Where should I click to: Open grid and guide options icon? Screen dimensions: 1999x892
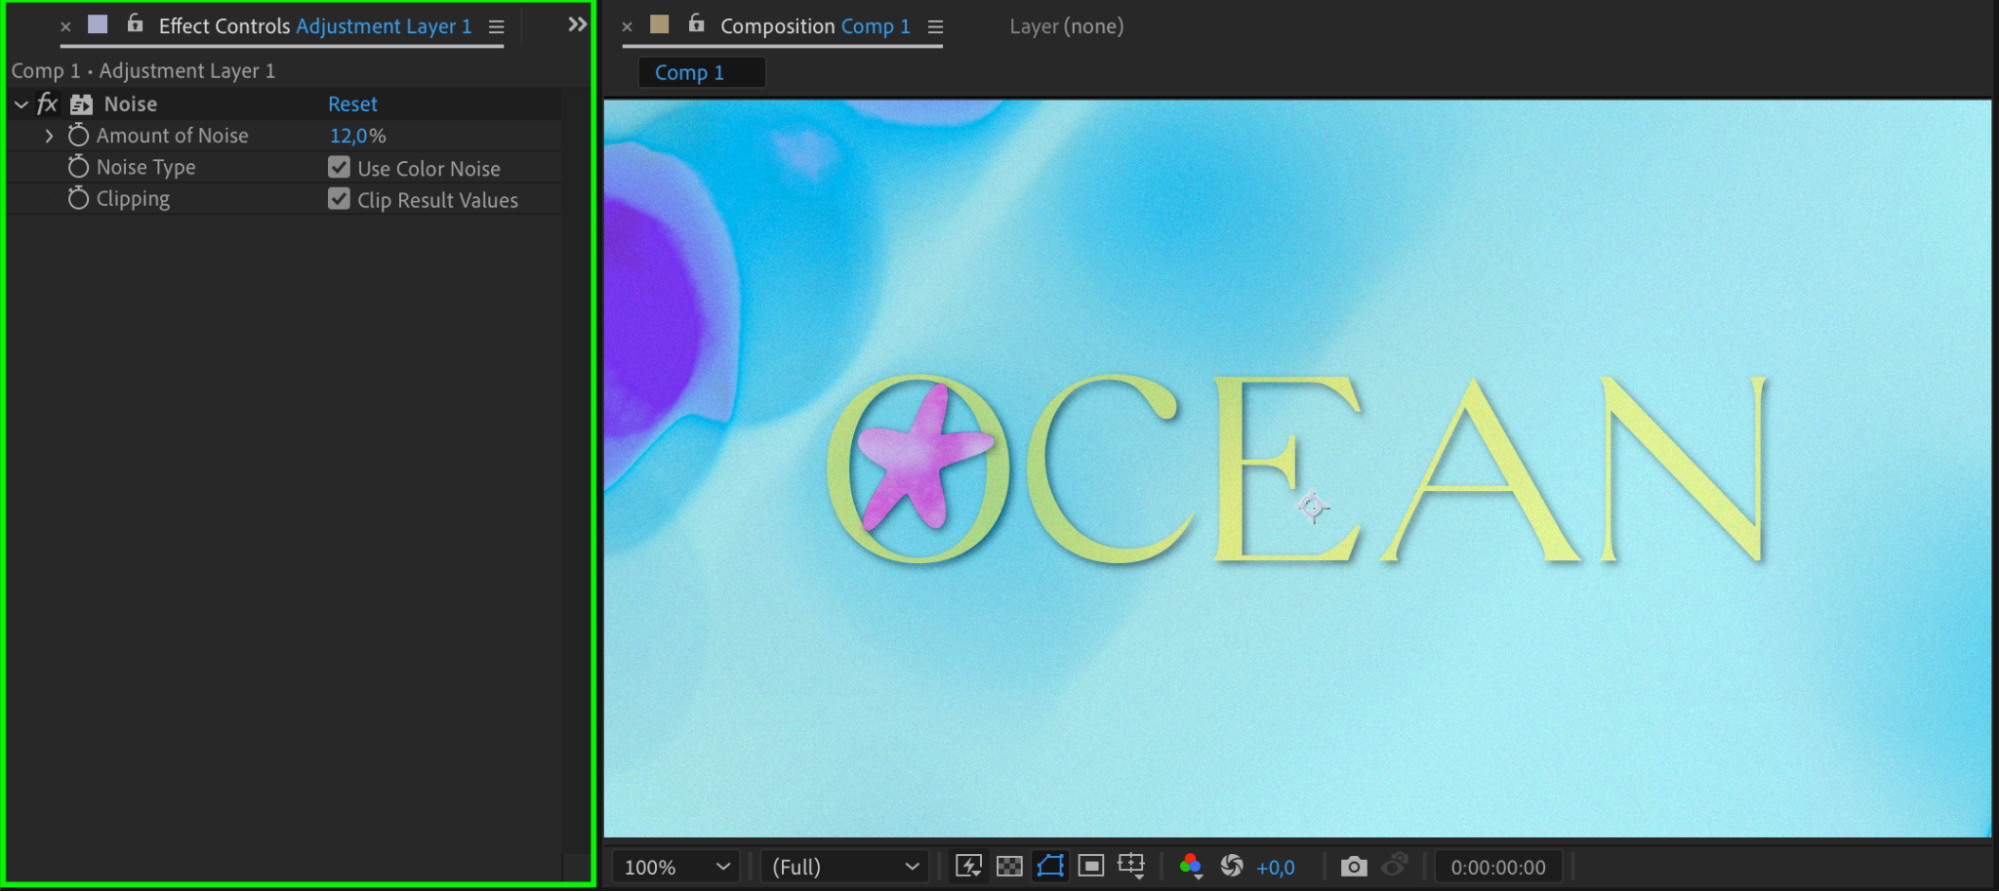[1131, 866]
